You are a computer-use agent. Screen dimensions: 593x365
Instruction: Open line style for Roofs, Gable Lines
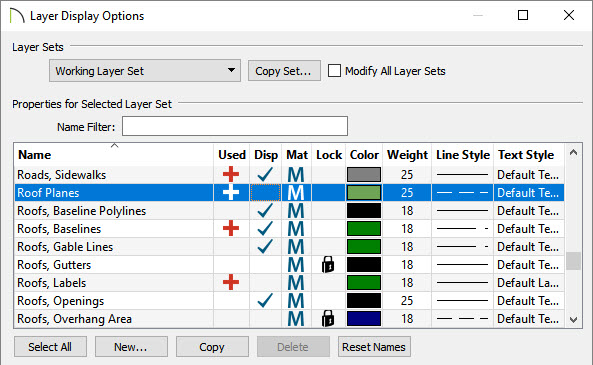point(462,247)
